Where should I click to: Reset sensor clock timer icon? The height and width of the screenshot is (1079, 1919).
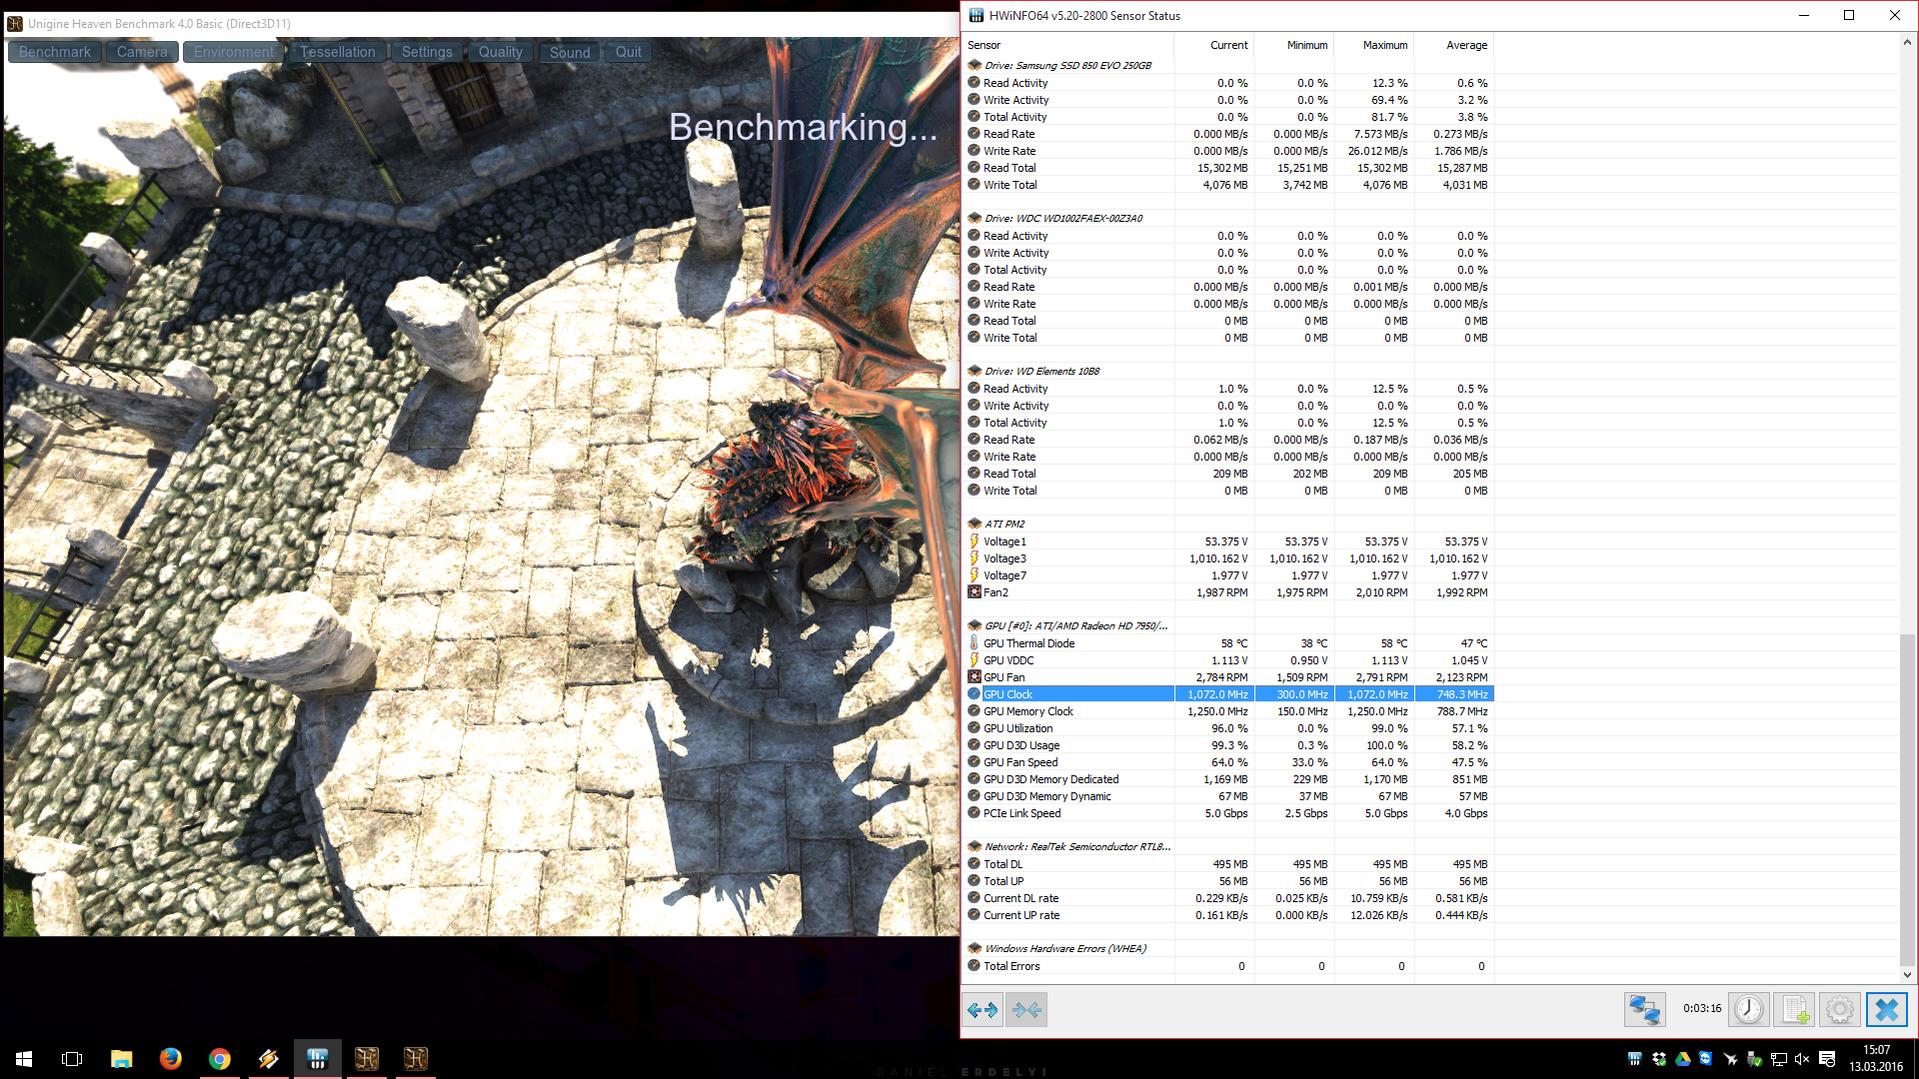click(1748, 1010)
